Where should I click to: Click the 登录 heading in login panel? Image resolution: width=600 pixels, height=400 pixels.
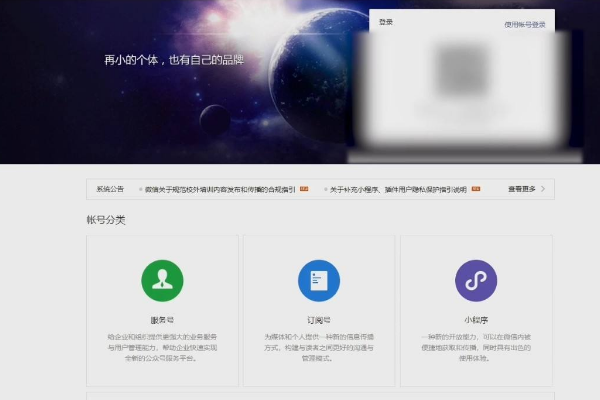click(x=386, y=23)
